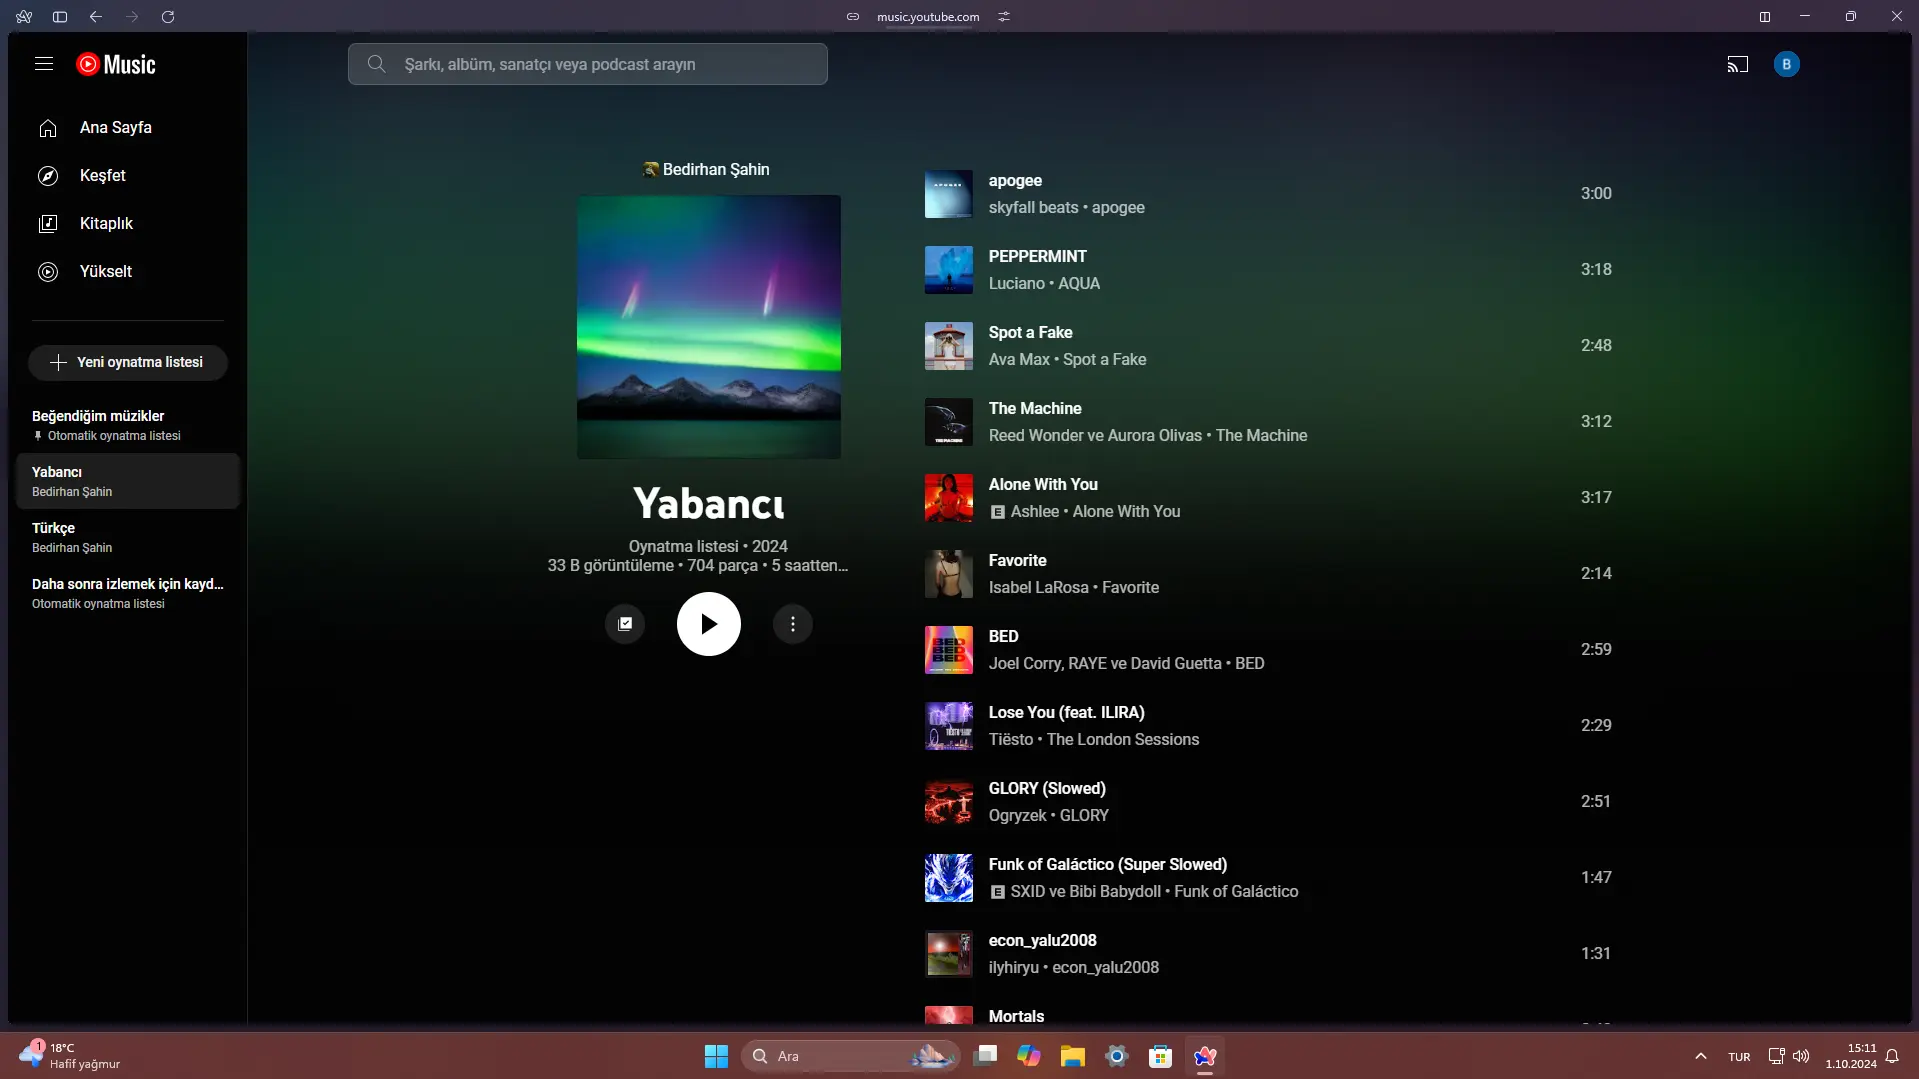Image resolution: width=1919 pixels, height=1079 pixels.
Task: Reload the page with refresh icon
Action: tap(168, 16)
